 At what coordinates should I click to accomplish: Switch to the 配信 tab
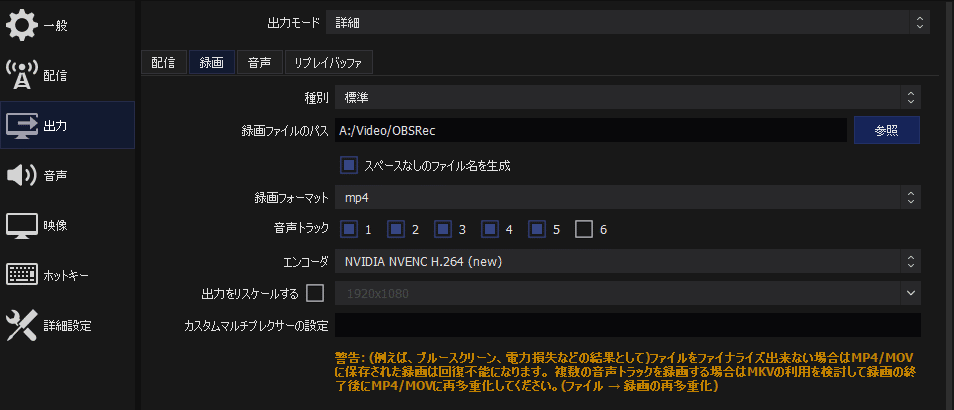(x=164, y=63)
